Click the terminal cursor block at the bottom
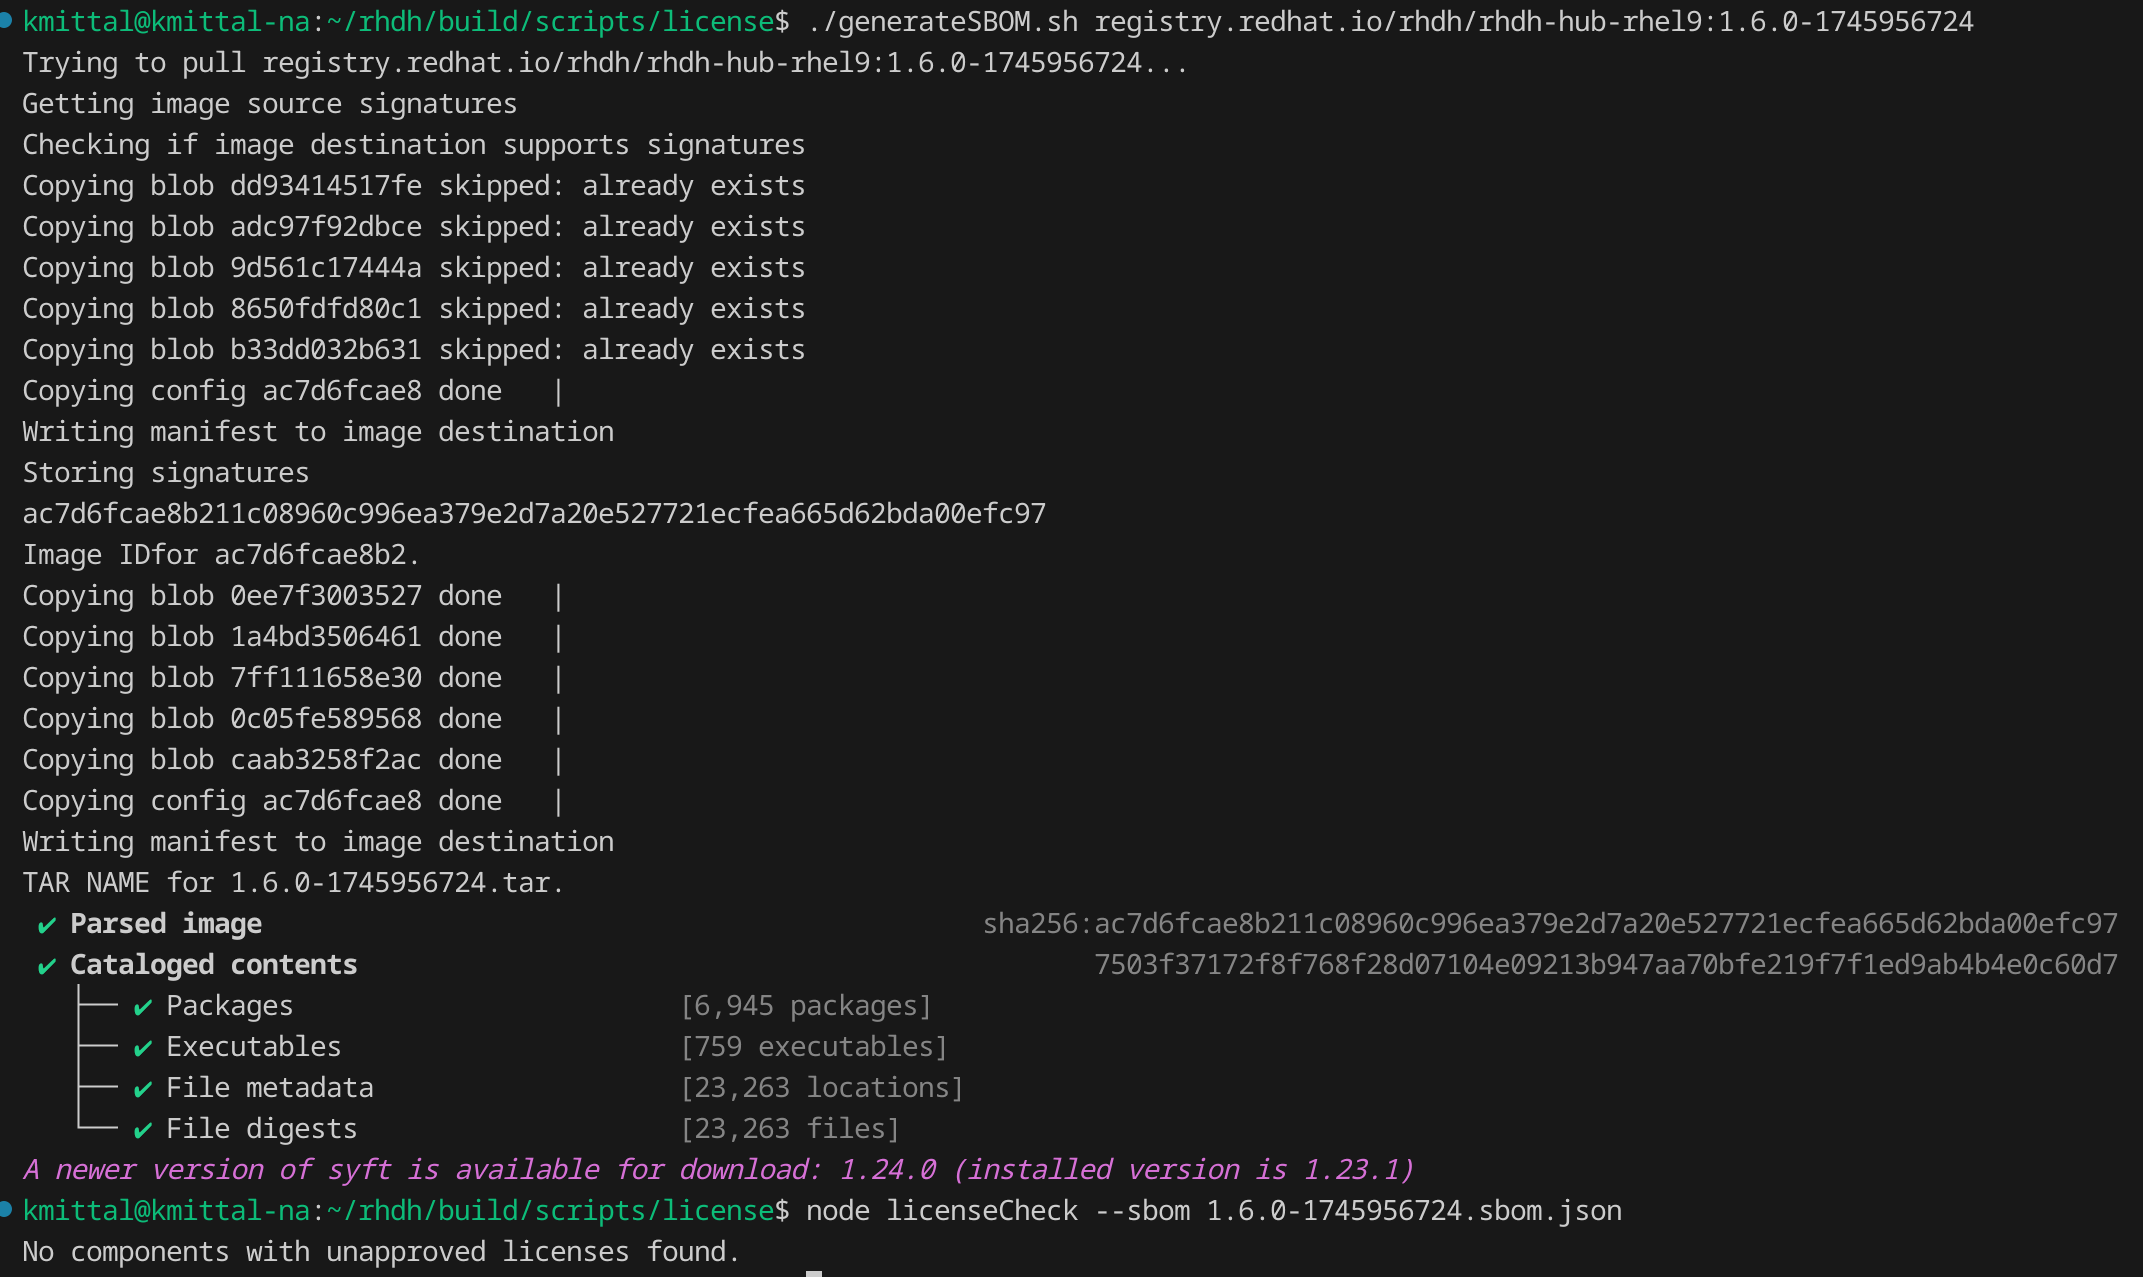 (x=814, y=1273)
